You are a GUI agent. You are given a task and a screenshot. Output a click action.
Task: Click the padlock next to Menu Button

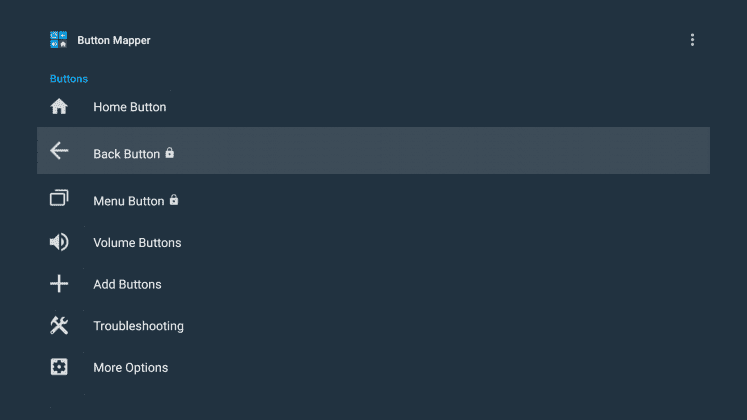(x=174, y=200)
